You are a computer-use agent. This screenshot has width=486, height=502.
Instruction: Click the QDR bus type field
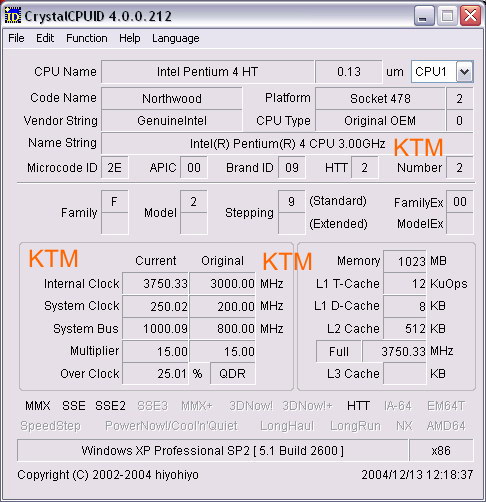233,373
